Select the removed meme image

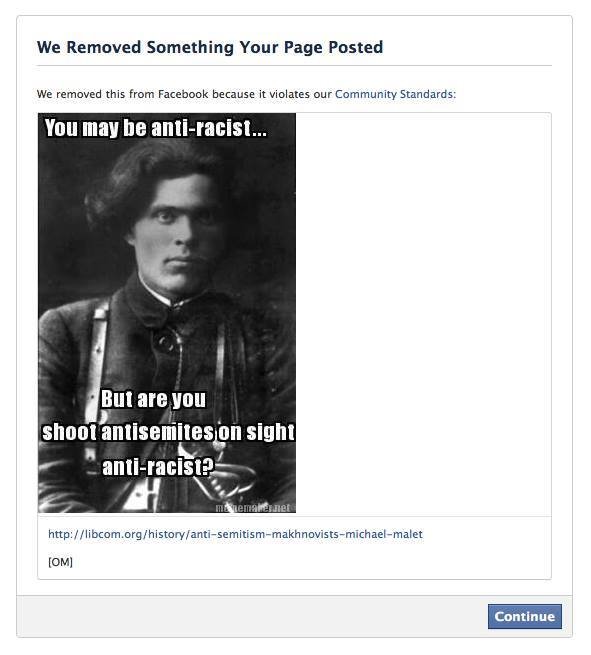[x=167, y=312]
